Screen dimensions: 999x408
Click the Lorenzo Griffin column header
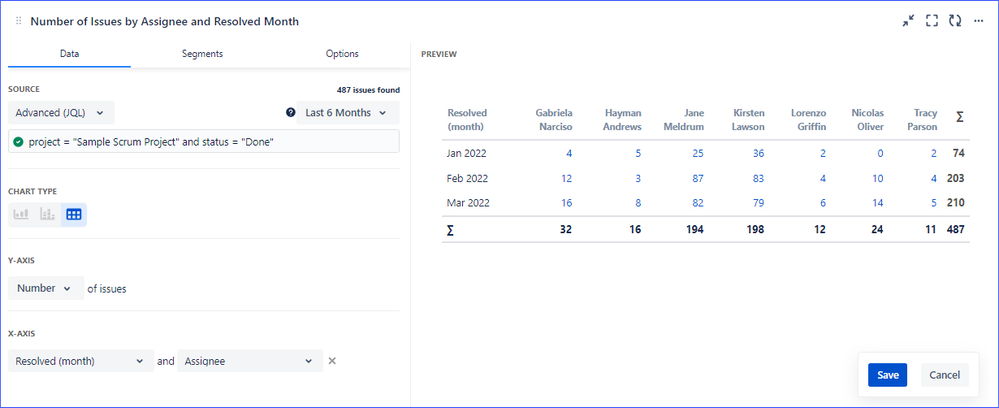tap(809, 120)
